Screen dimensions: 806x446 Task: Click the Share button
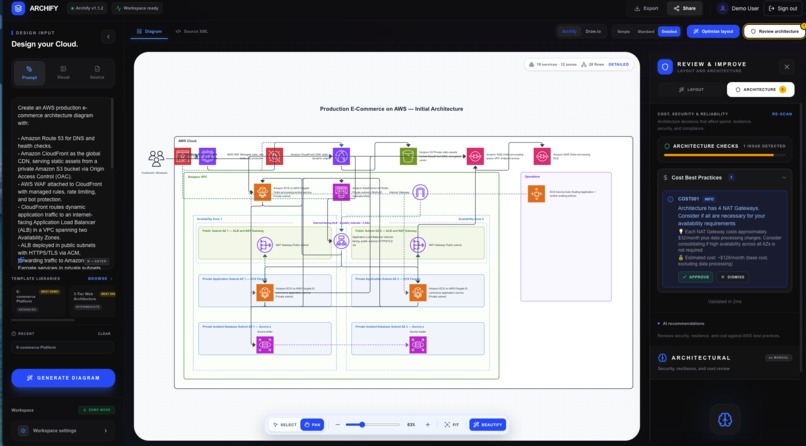tap(685, 8)
